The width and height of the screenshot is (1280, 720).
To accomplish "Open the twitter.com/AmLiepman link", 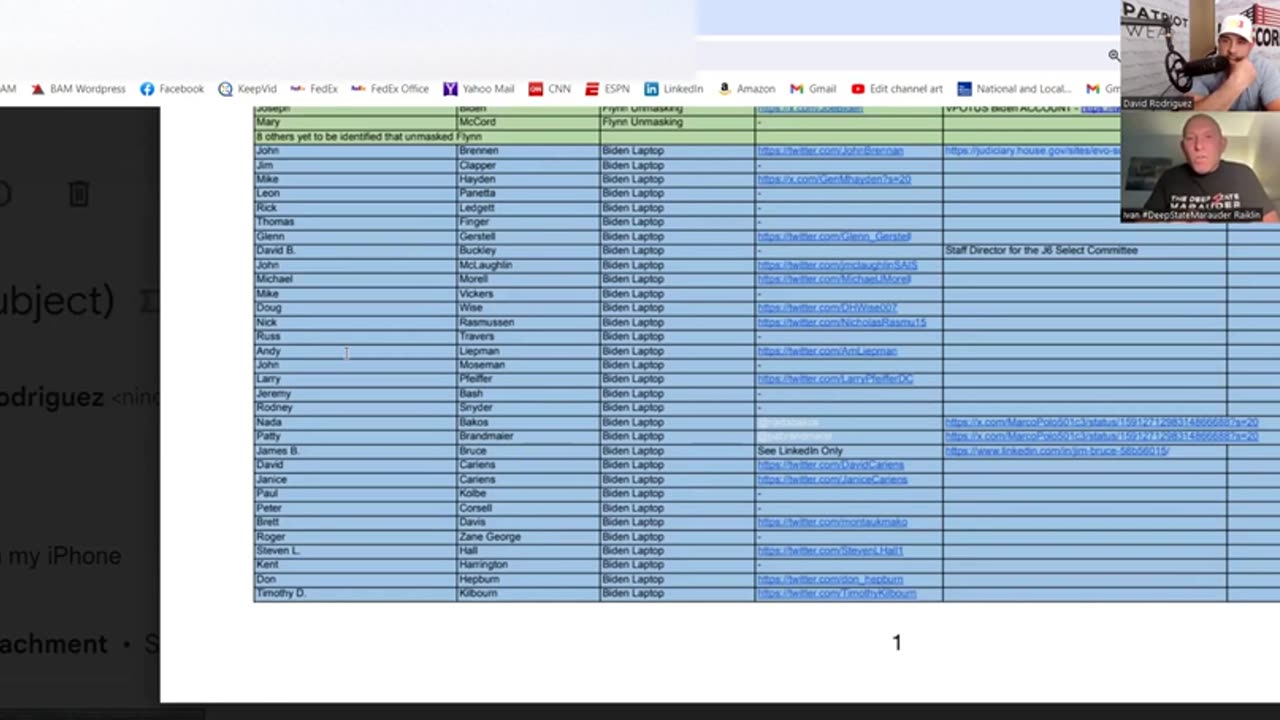I will [x=827, y=351].
